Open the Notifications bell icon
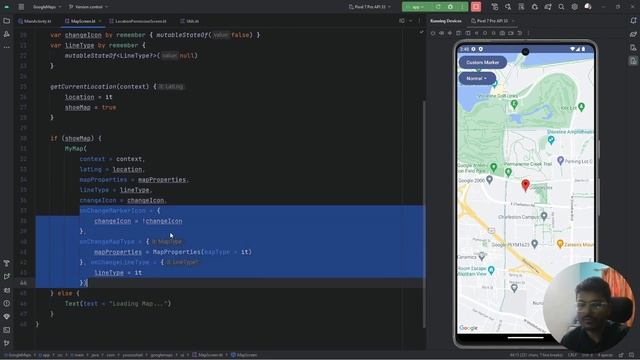 click(x=633, y=21)
